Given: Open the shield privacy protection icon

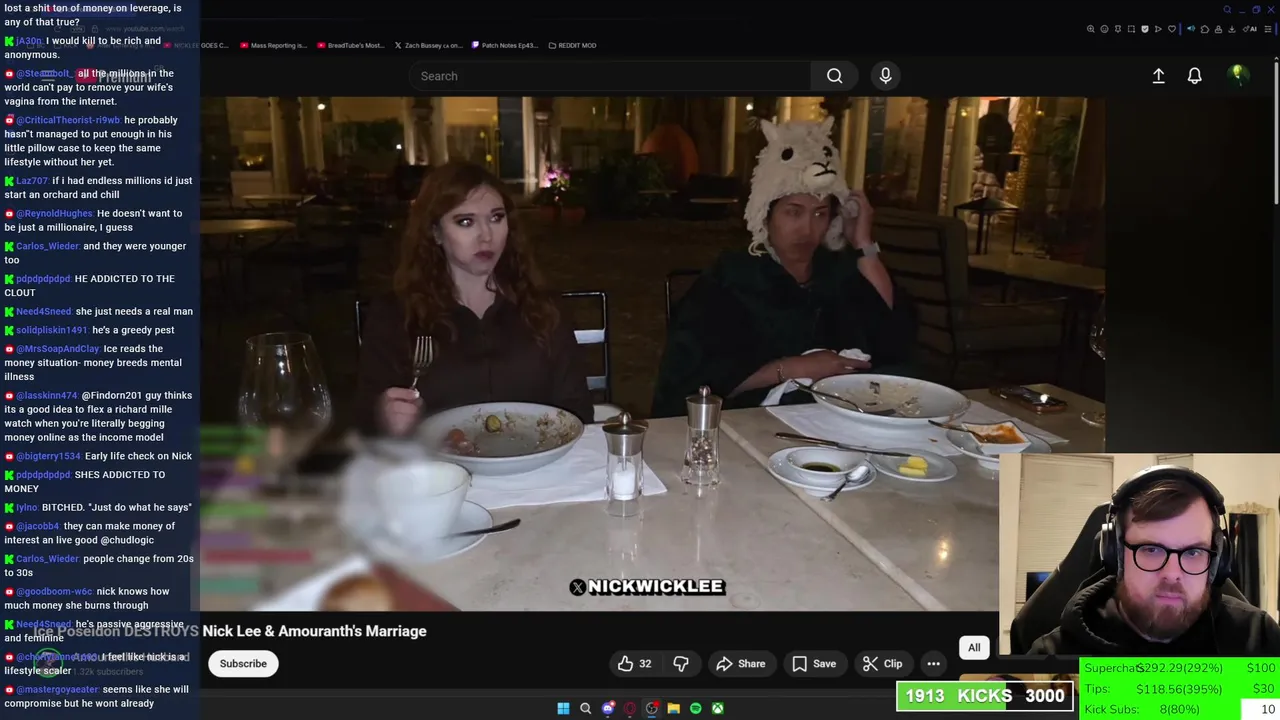Looking at the screenshot, I should tap(1145, 29).
